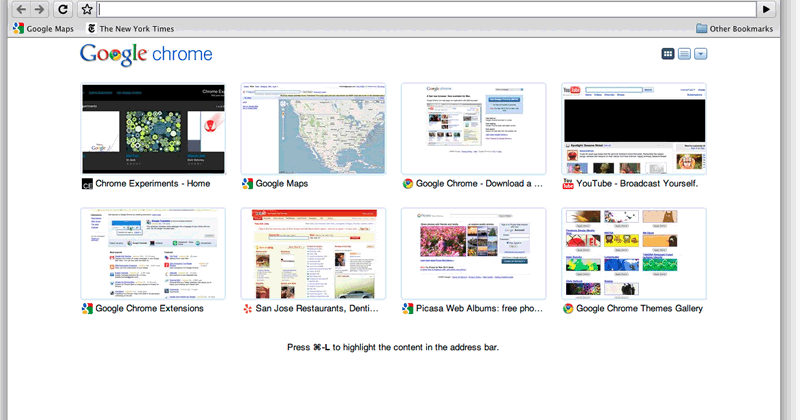800x420 pixels.
Task: Go forward with the forward arrow button
Action: tap(39, 9)
